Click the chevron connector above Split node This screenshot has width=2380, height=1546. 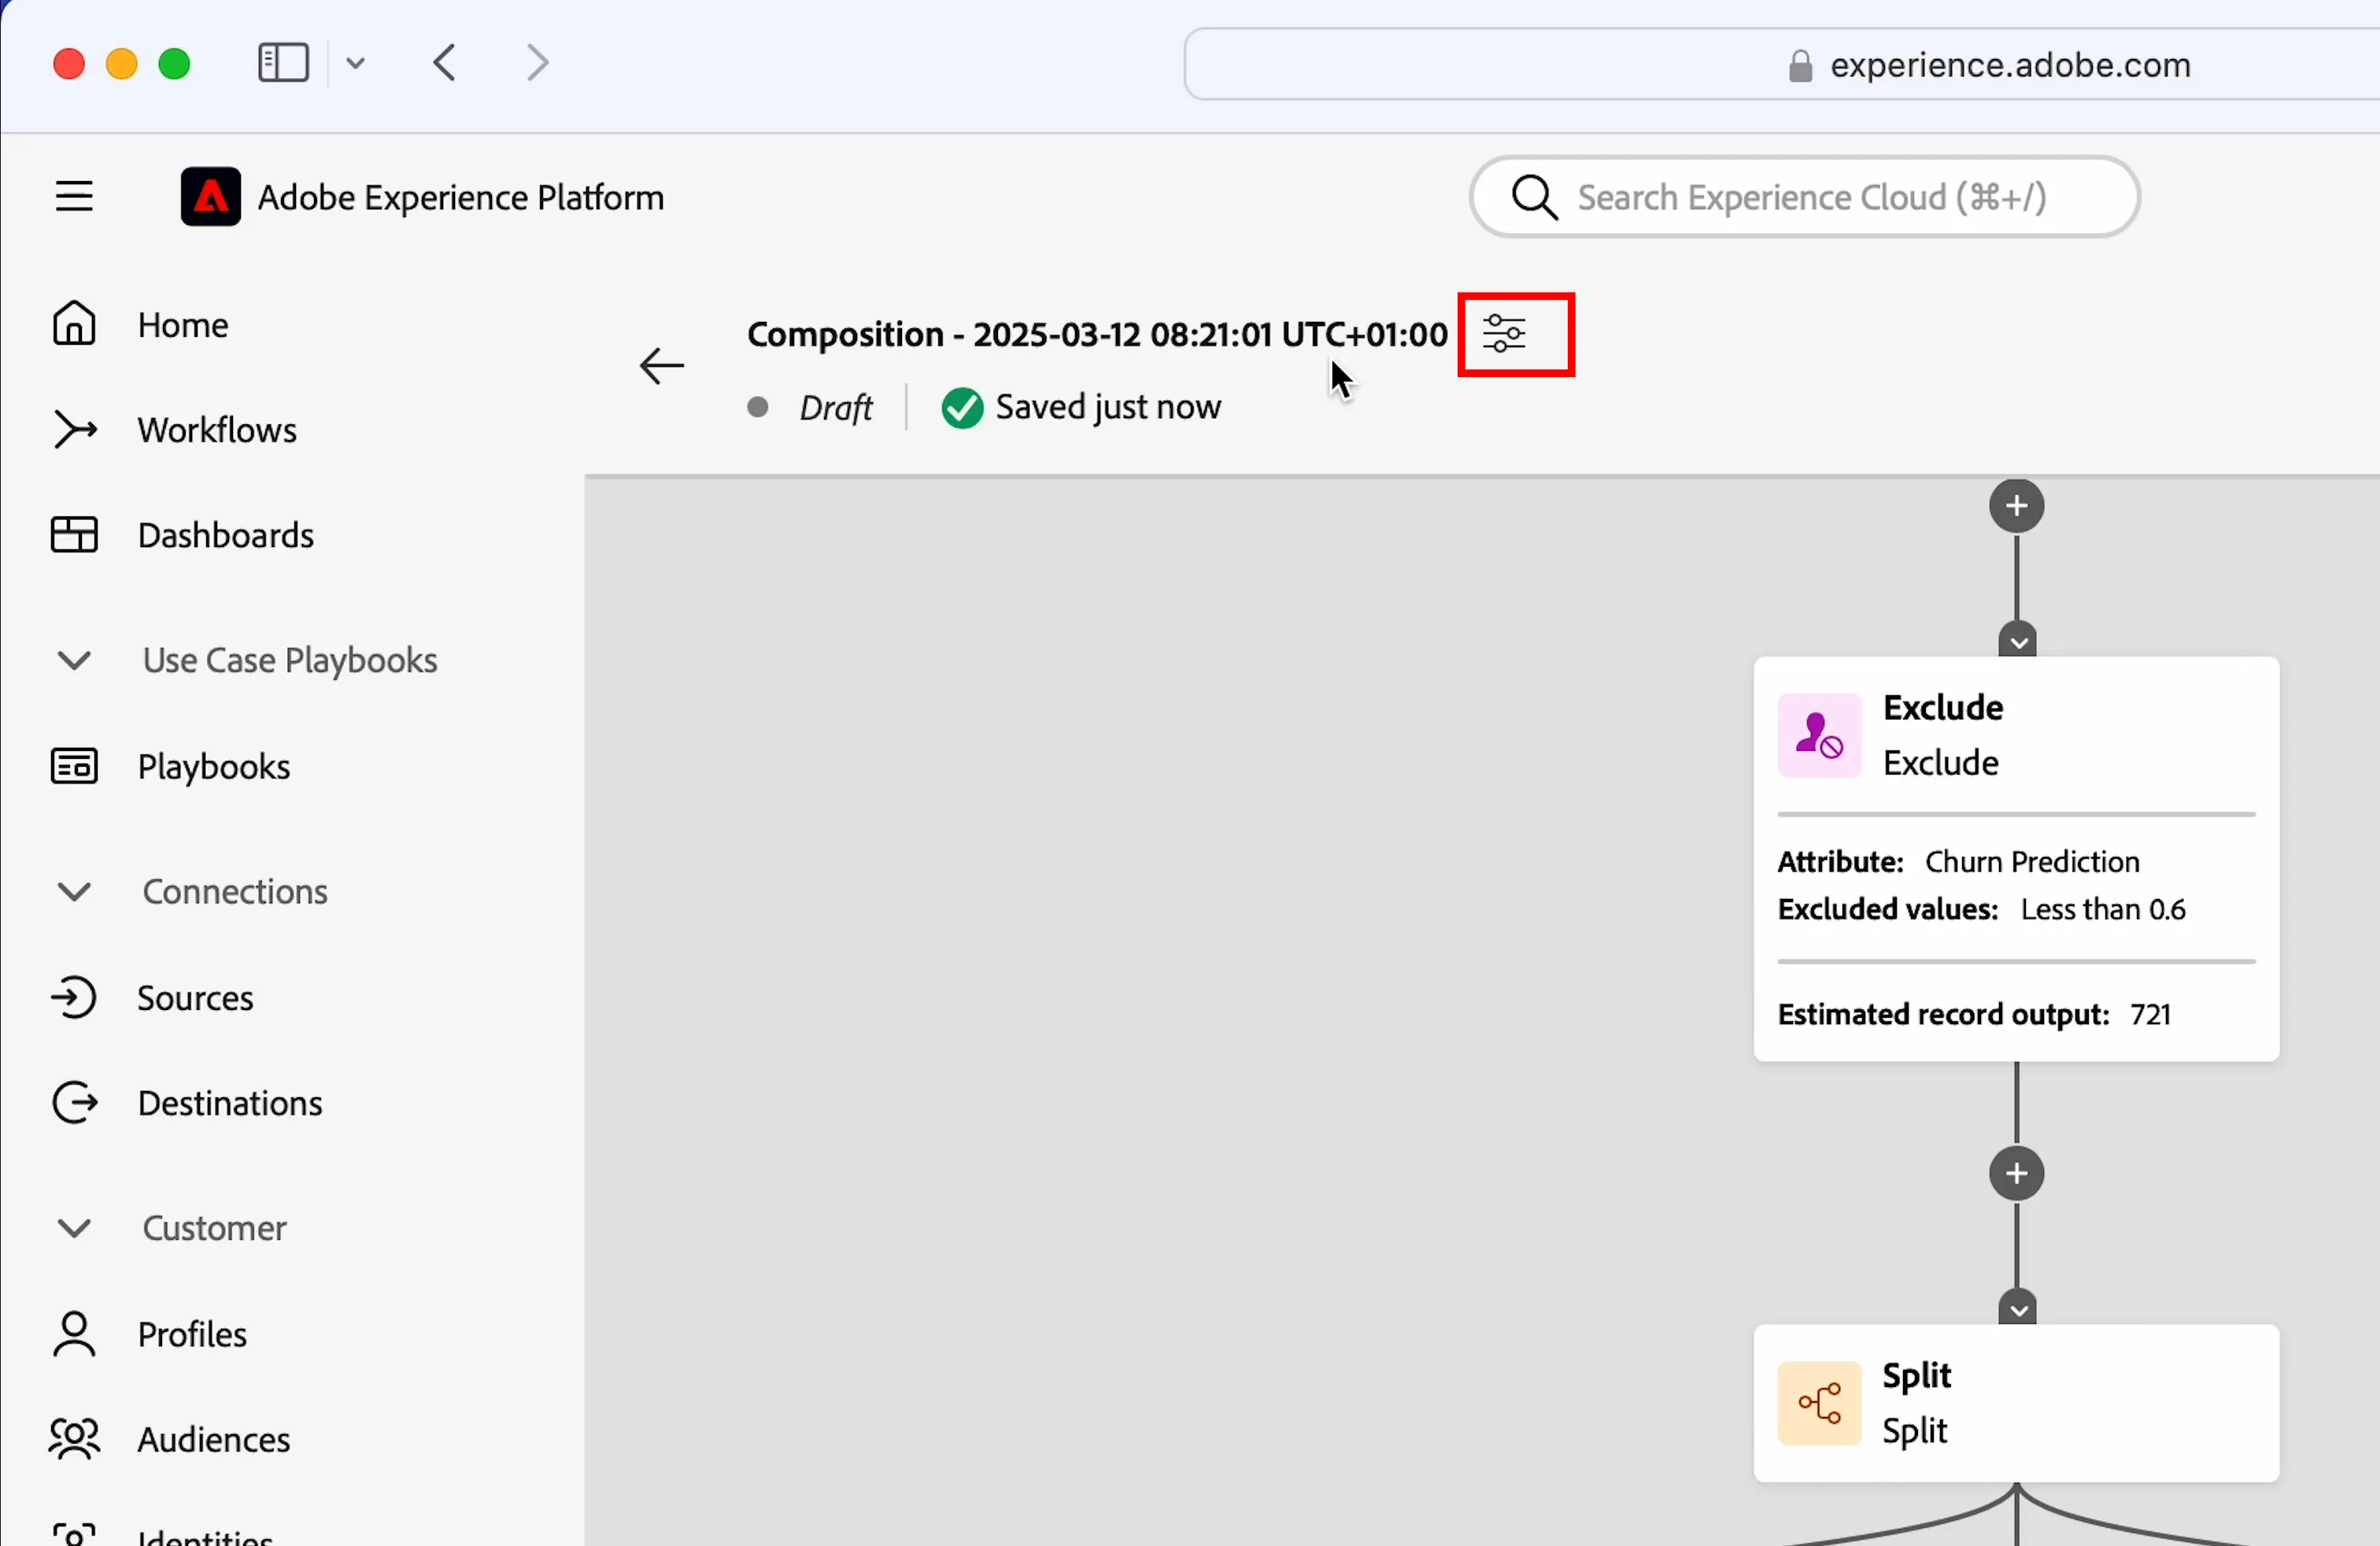[x=2017, y=1308]
